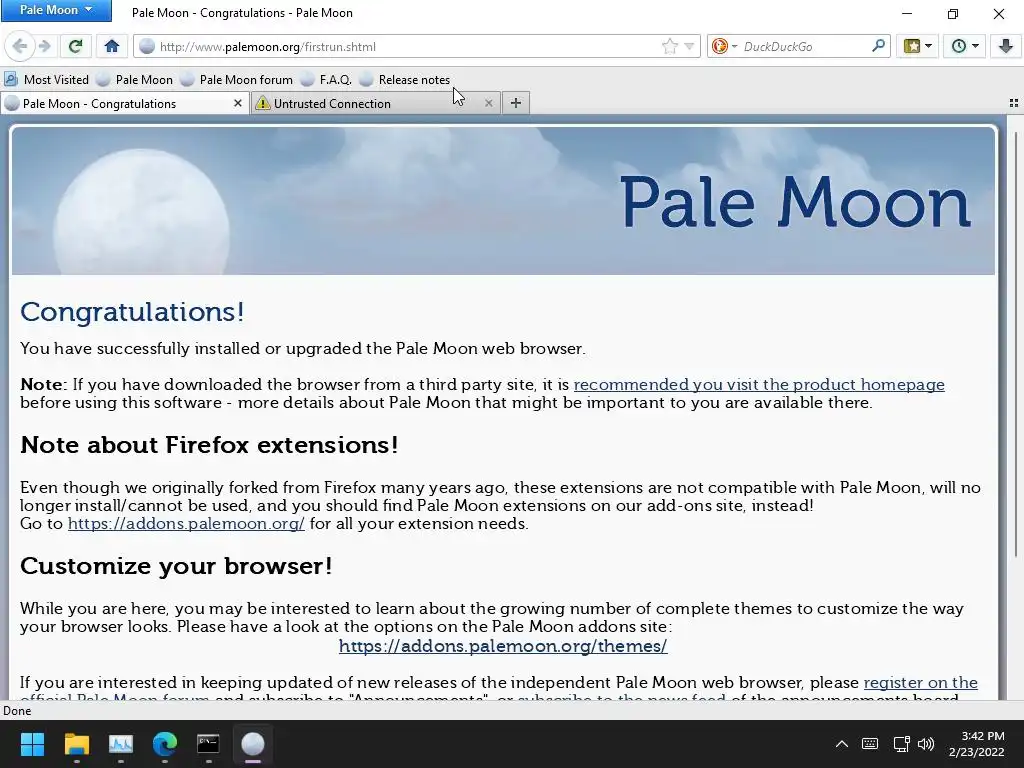
Task: Click the 'Customize your browser!' heading
Action: [176, 566]
